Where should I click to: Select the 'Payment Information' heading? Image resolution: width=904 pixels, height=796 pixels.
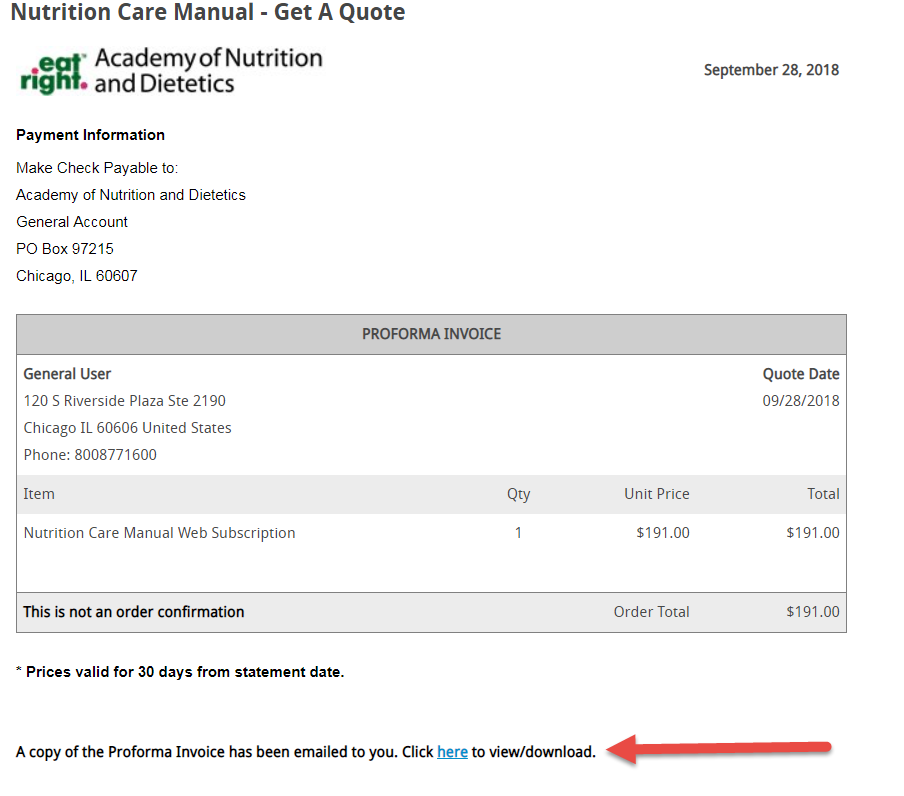(x=91, y=135)
